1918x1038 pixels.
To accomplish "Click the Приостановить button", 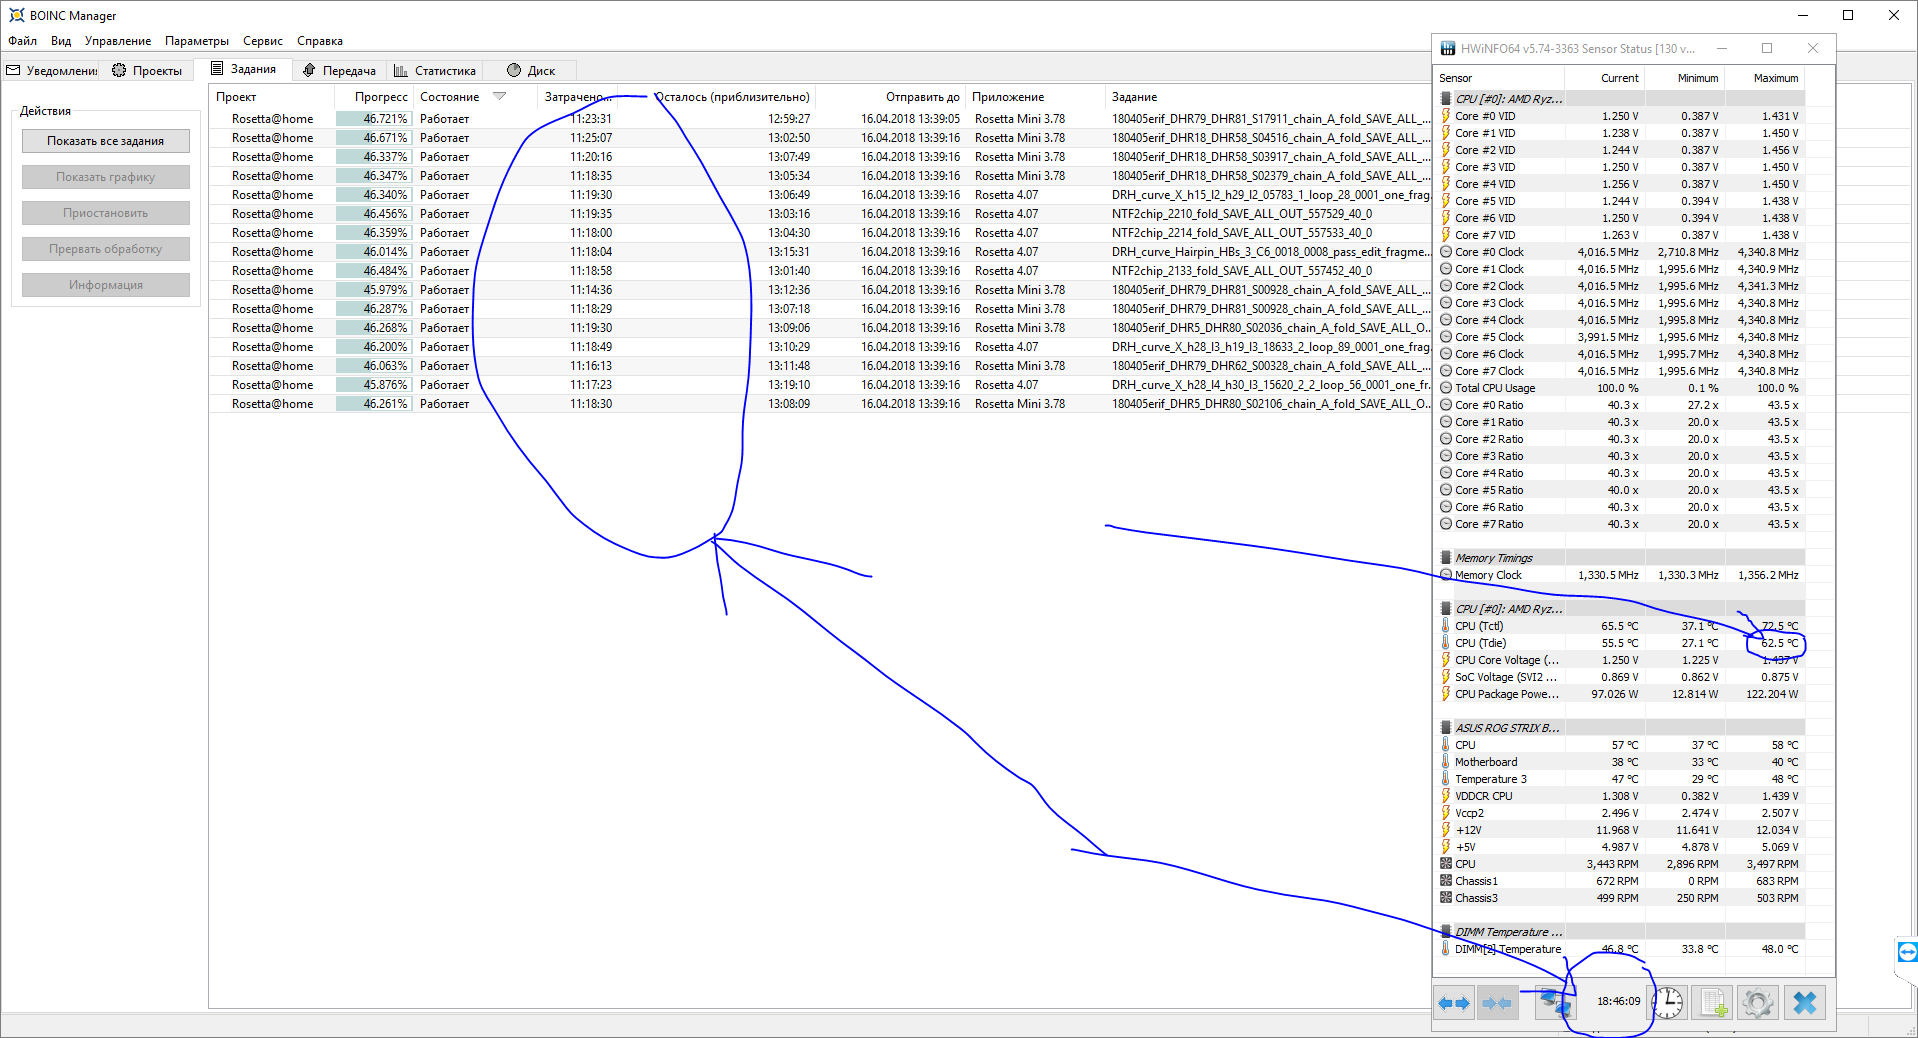I will 106,213.
